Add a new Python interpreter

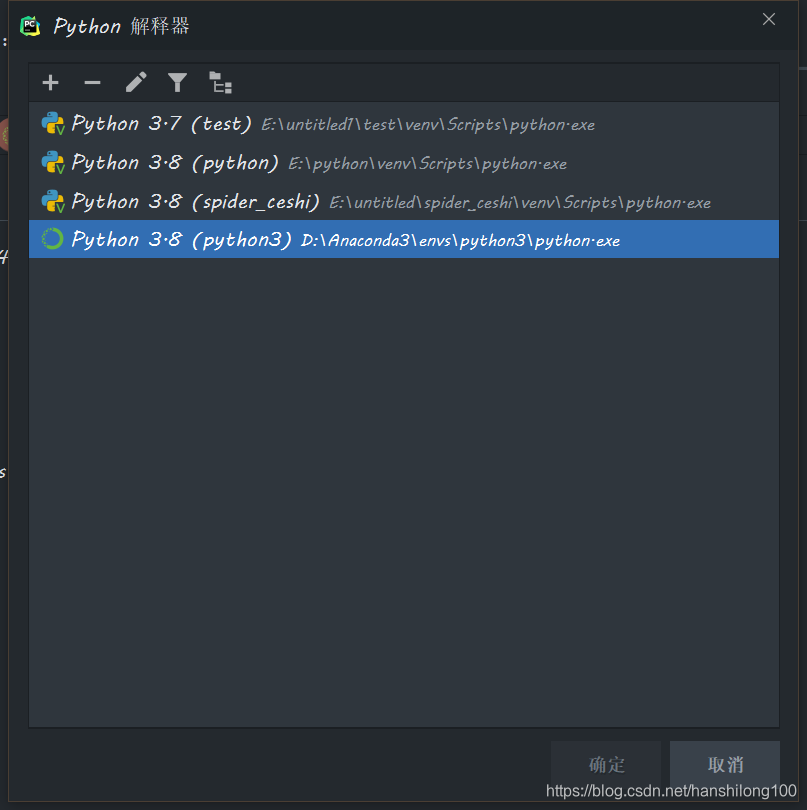point(50,83)
